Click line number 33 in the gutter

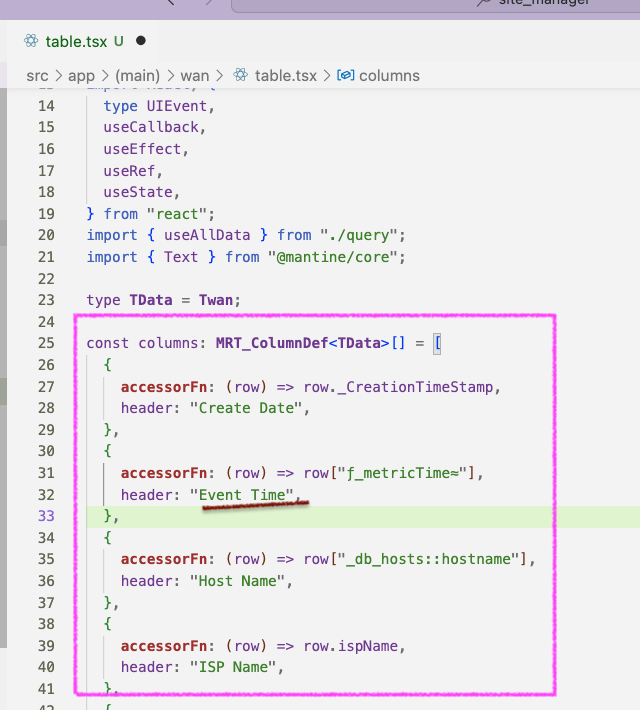46,516
